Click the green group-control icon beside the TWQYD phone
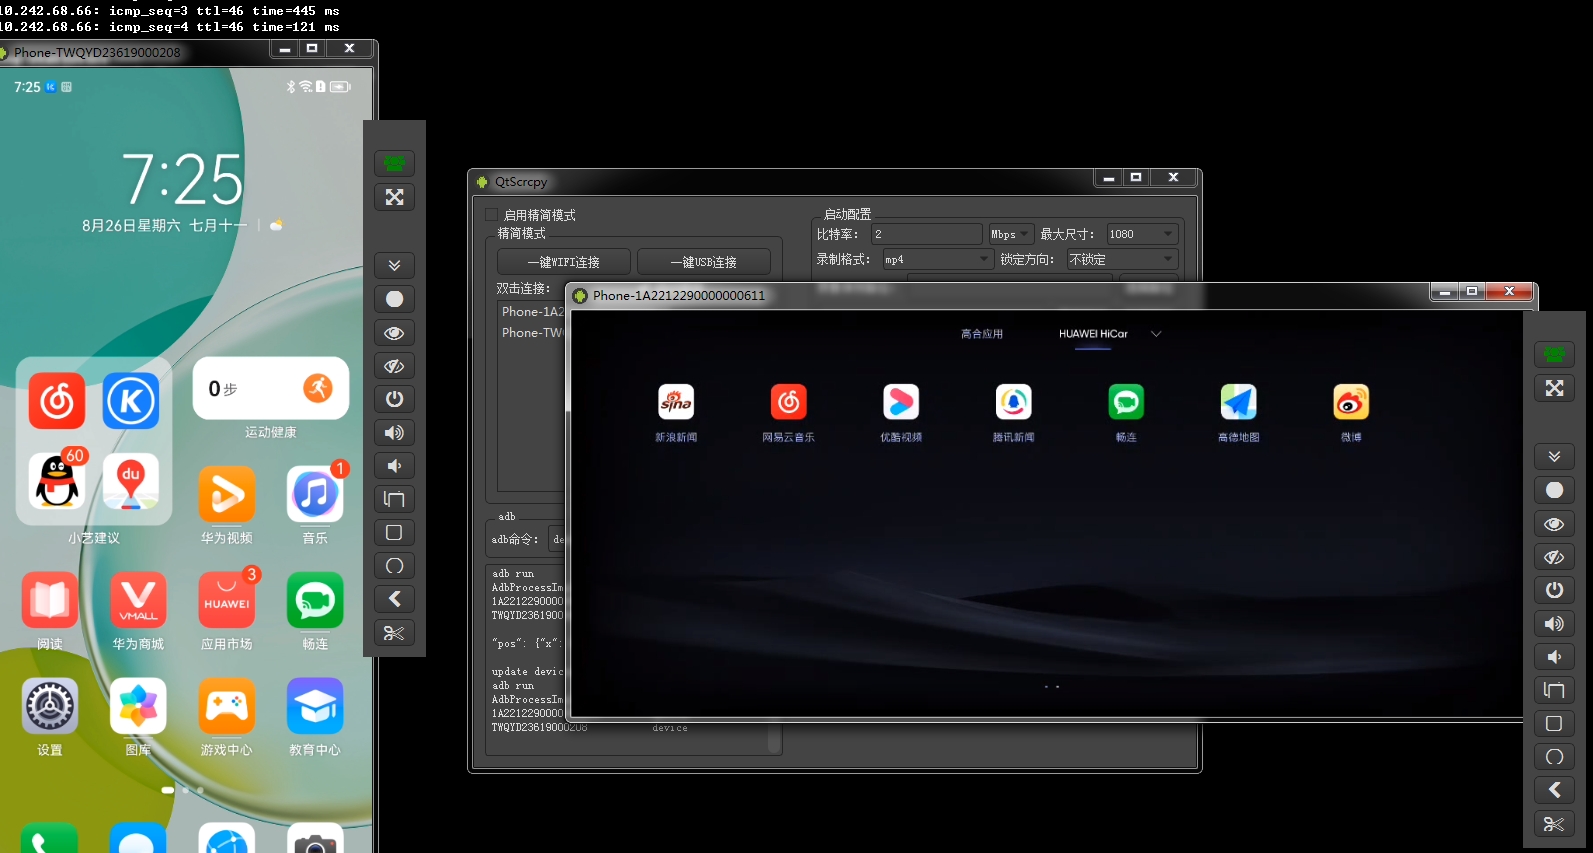 (x=394, y=163)
